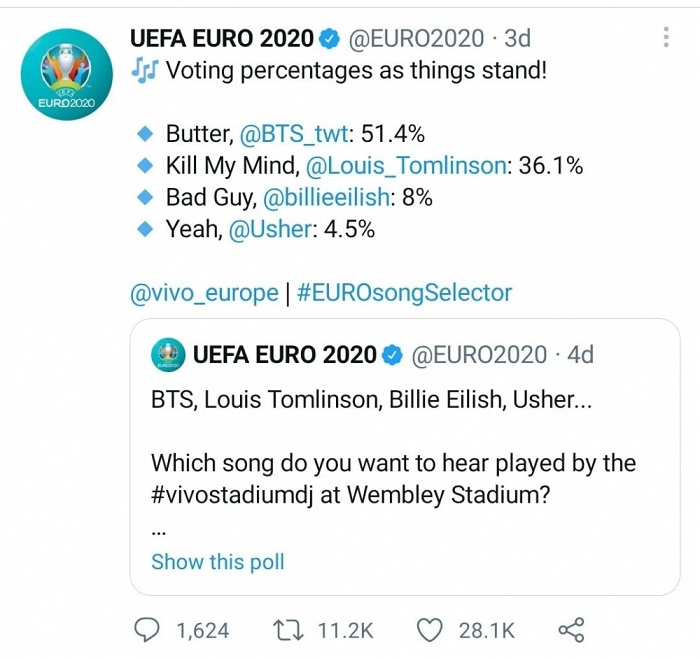Click the small avatar in the quoted tweet
The height and width of the screenshot is (658, 700).
coord(167,354)
